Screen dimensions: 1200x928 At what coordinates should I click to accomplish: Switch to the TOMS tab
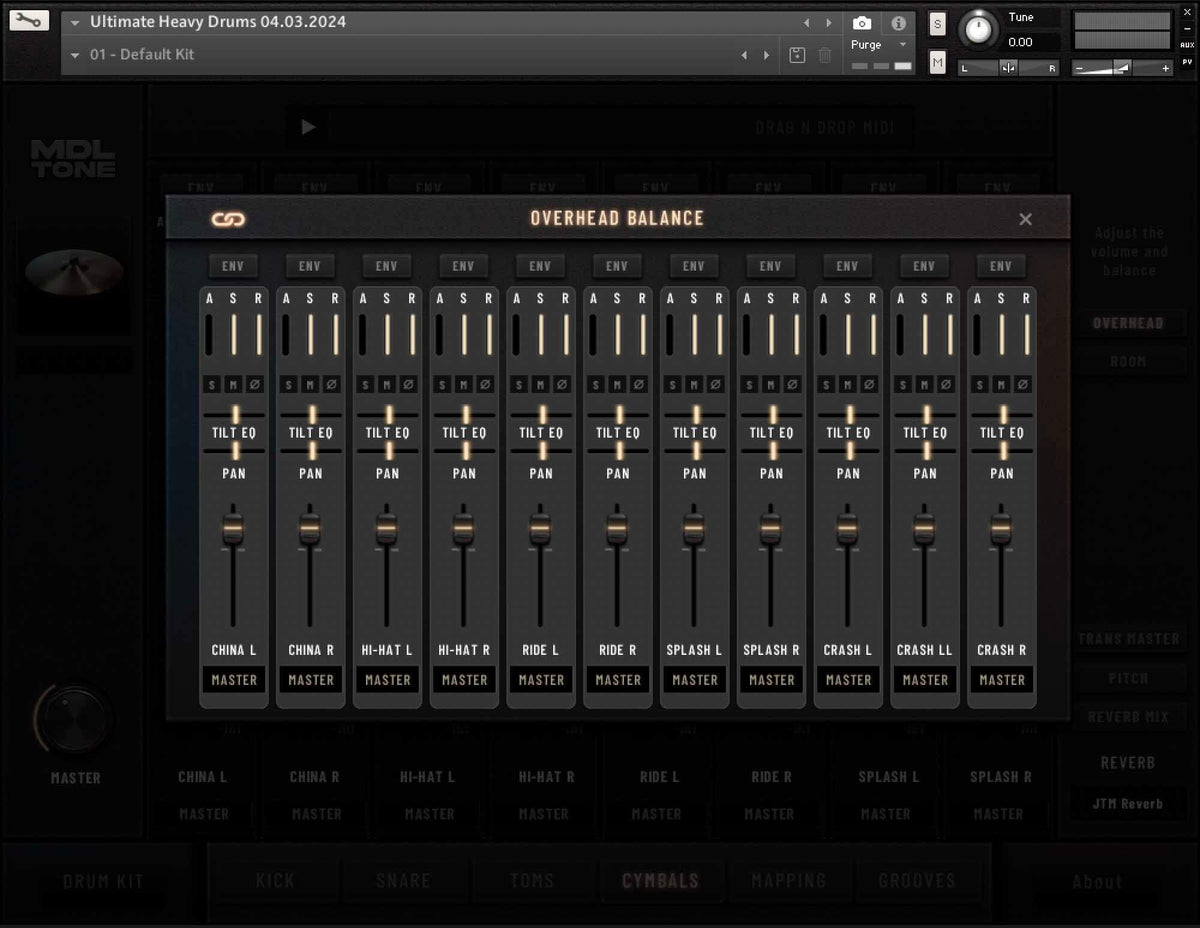point(531,881)
